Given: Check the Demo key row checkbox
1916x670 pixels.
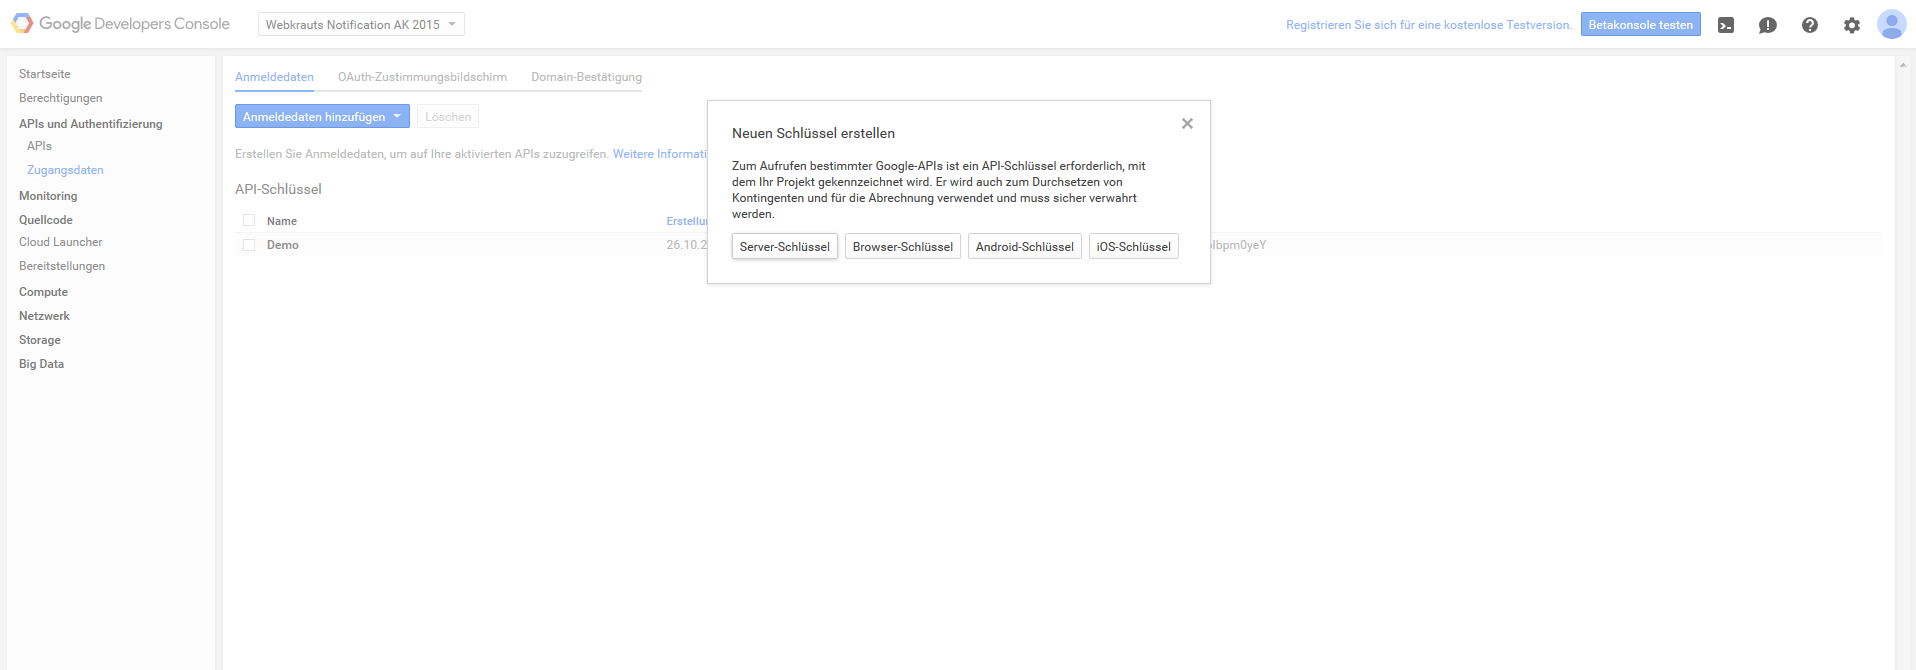Looking at the screenshot, I should (249, 244).
